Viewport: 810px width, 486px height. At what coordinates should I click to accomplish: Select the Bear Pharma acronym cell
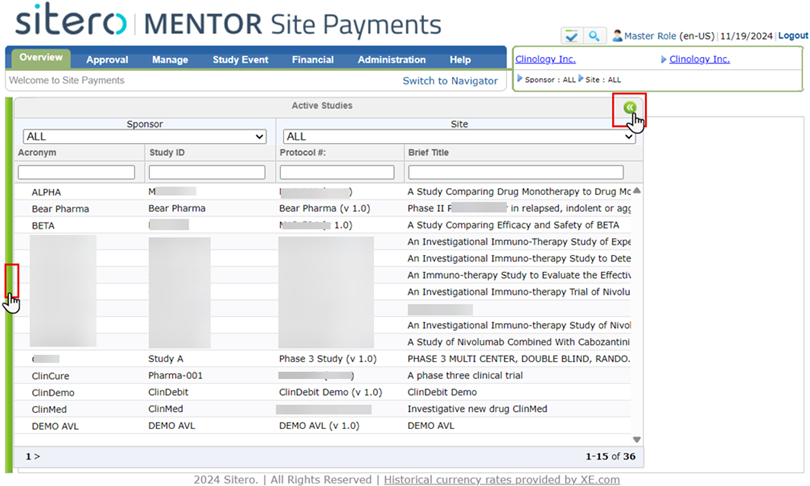coord(60,209)
